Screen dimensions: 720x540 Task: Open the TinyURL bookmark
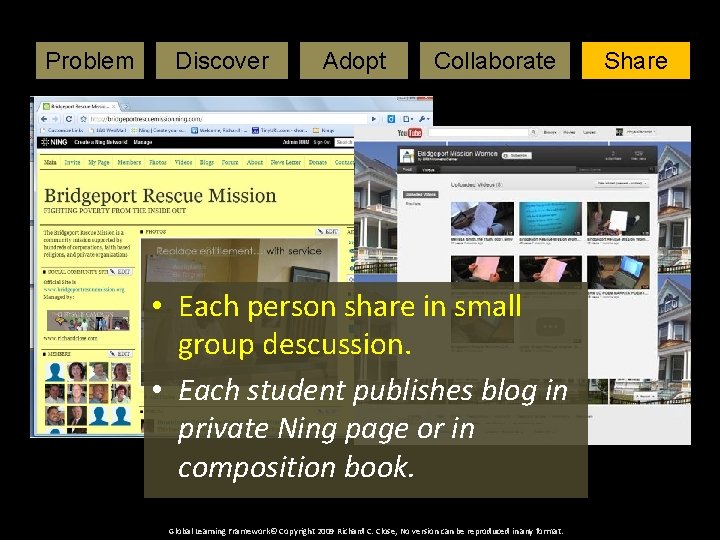(x=279, y=130)
